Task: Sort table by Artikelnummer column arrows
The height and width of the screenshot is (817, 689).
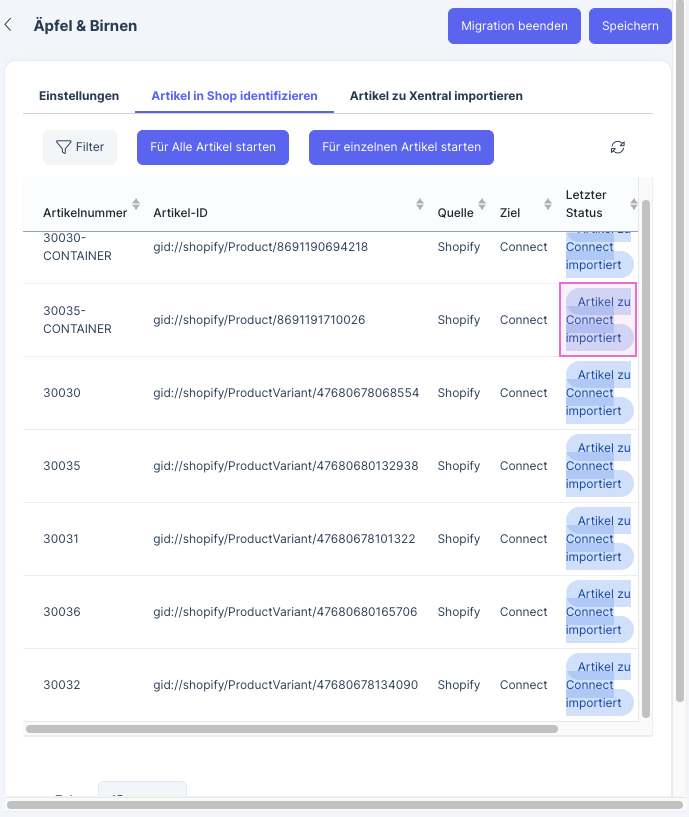Action: pos(136,204)
